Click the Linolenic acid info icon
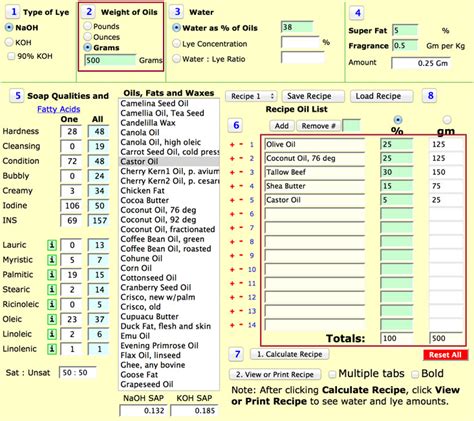Image resolution: width=474 pixels, height=421 pixels. [x=52, y=349]
